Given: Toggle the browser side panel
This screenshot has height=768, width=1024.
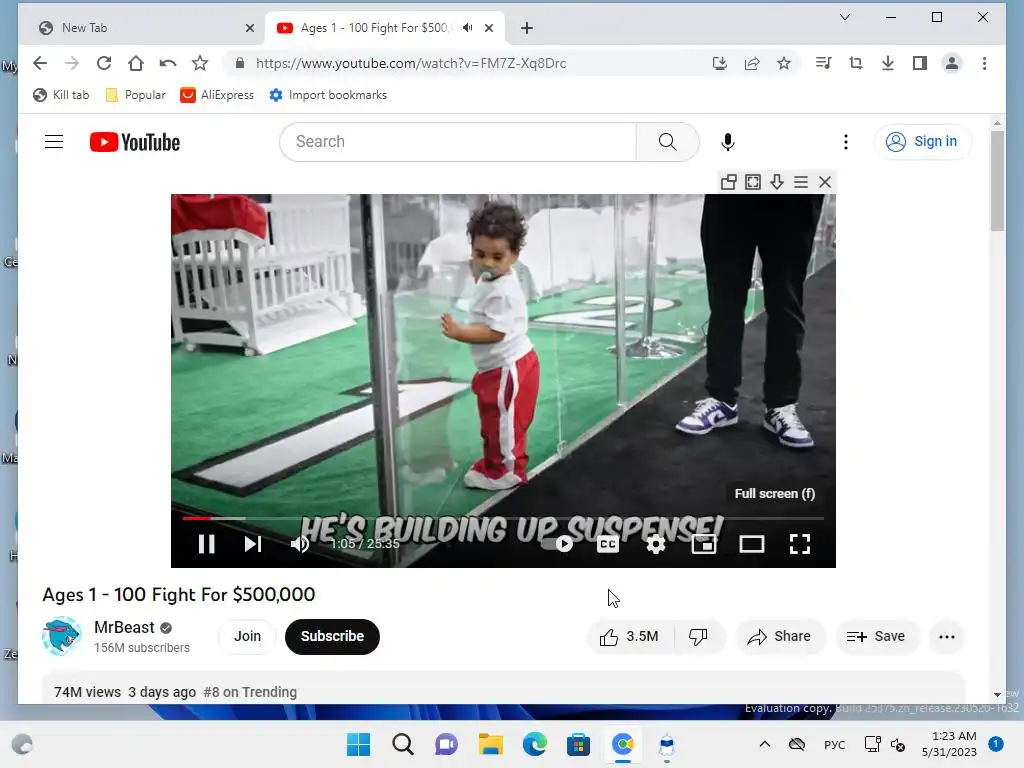Looking at the screenshot, I should pos(920,63).
